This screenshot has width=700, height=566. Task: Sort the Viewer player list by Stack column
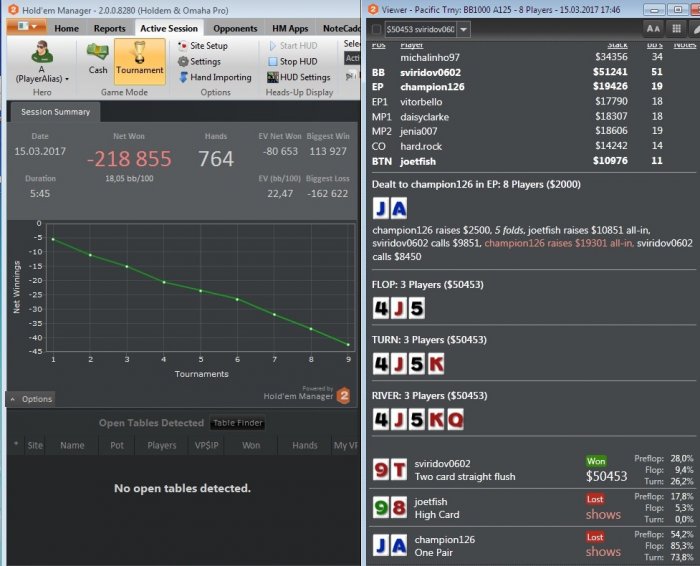click(617, 45)
